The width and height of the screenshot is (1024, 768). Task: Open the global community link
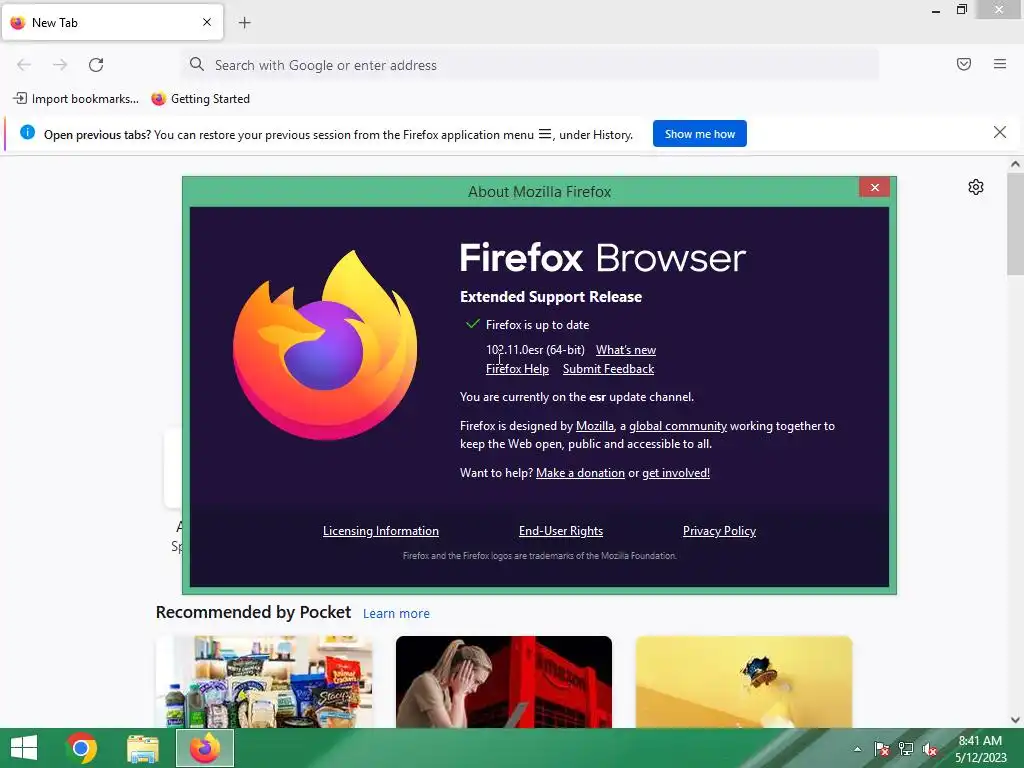click(678, 426)
